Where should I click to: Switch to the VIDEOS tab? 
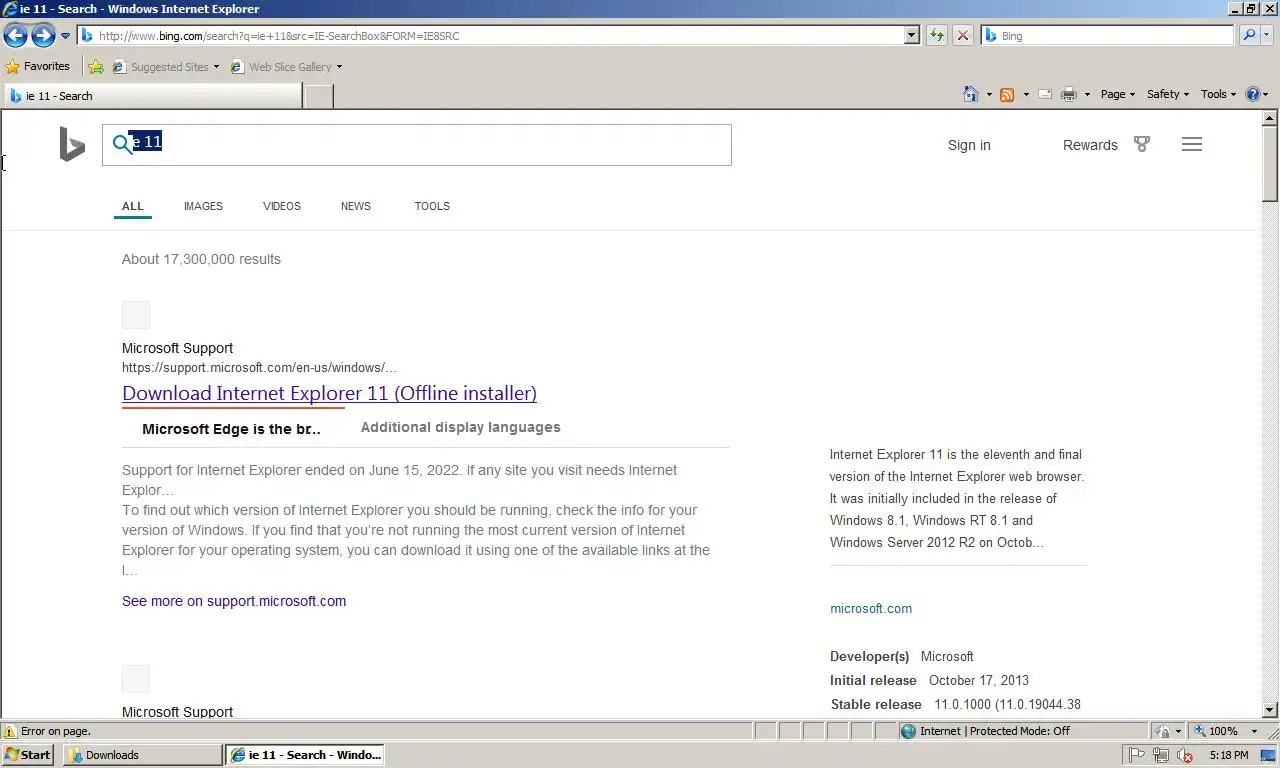[282, 206]
